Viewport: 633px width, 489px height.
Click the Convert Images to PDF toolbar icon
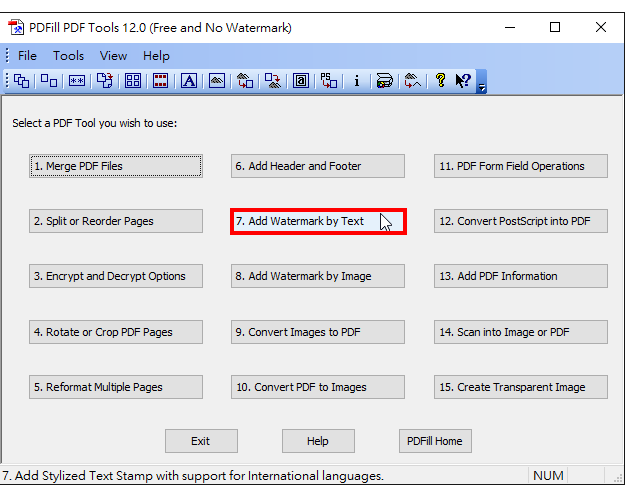click(x=245, y=81)
